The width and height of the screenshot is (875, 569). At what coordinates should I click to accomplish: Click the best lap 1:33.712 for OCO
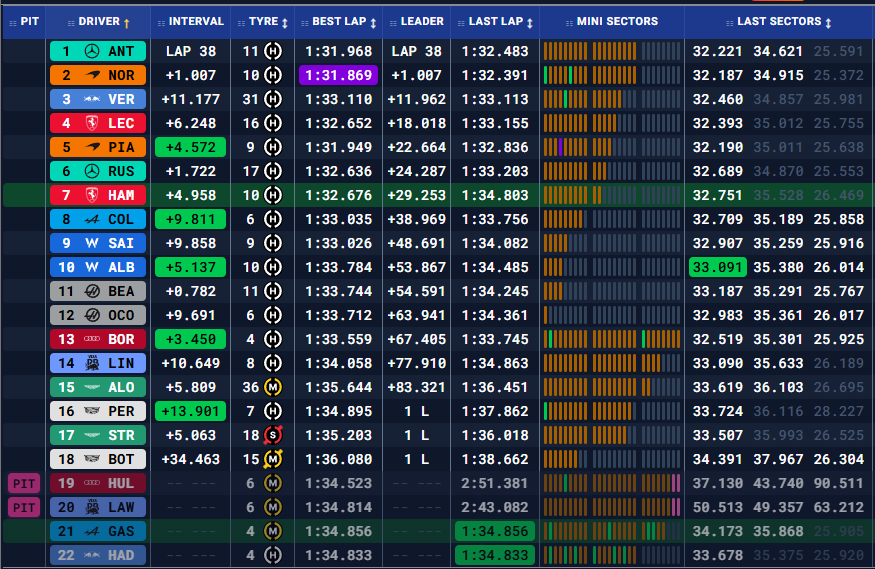(339, 315)
